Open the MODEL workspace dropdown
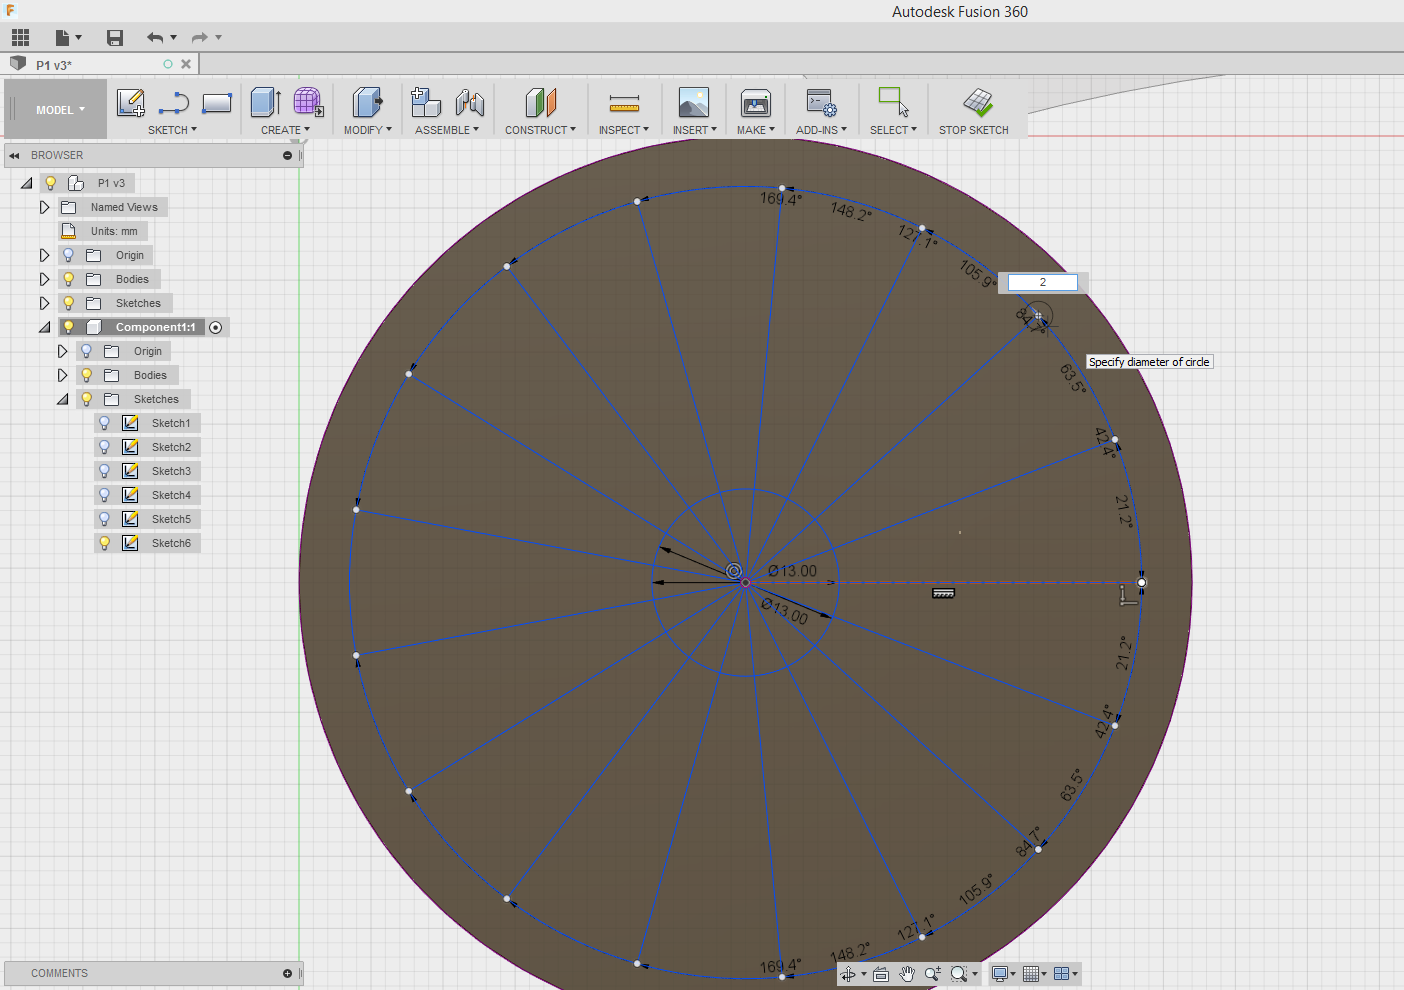This screenshot has width=1404, height=990. [60, 110]
